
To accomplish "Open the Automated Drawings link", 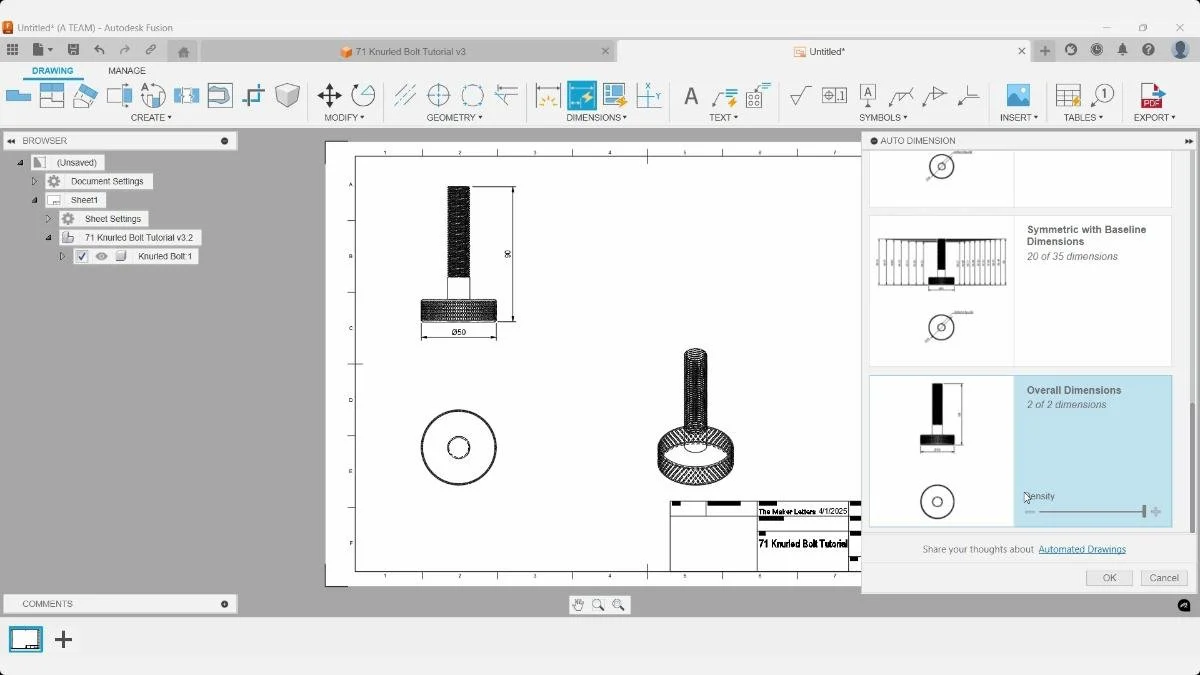I will [1082, 549].
